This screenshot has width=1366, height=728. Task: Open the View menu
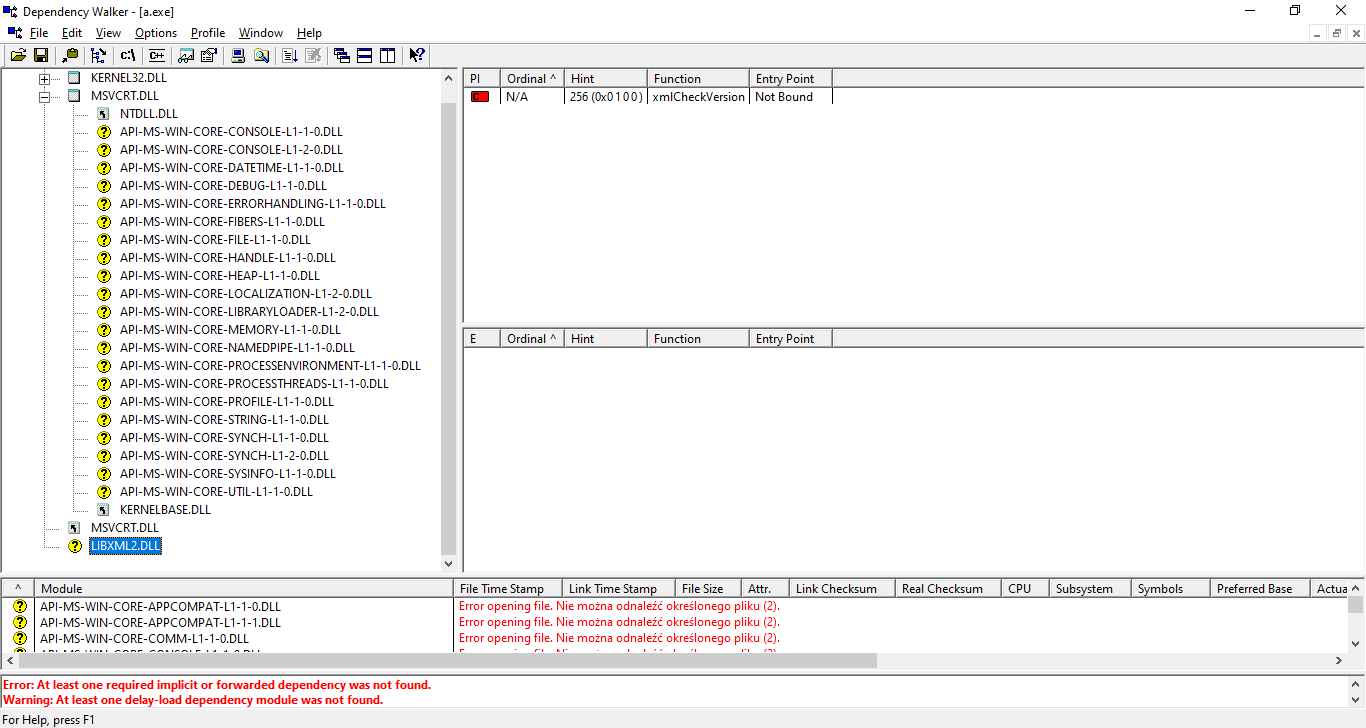[x=108, y=33]
